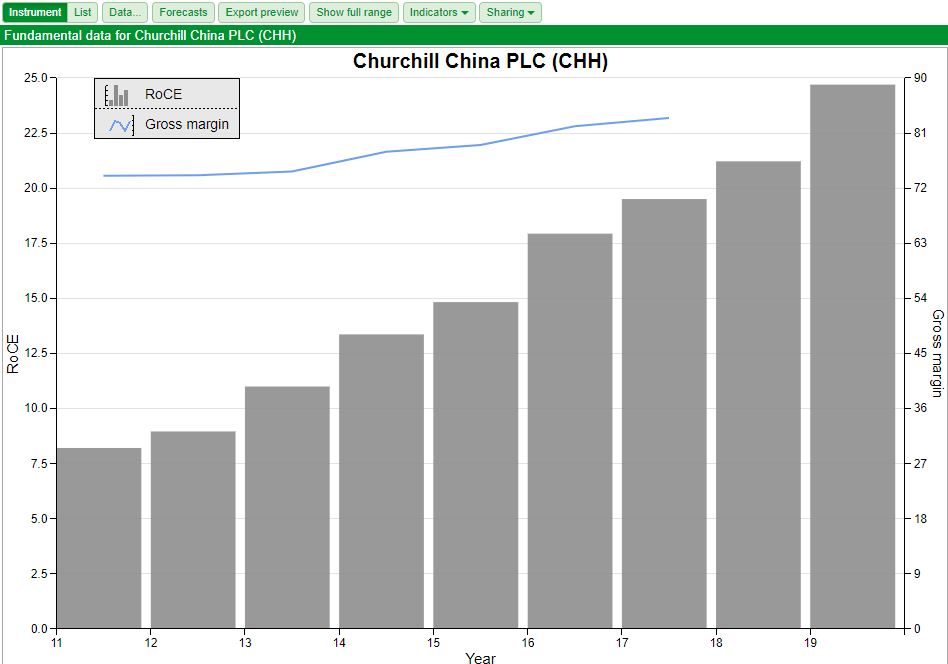The width and height of the screenshot is (948, 664).
Task: Click the RoCE bar for year 18
Action: tap(758, 395)
